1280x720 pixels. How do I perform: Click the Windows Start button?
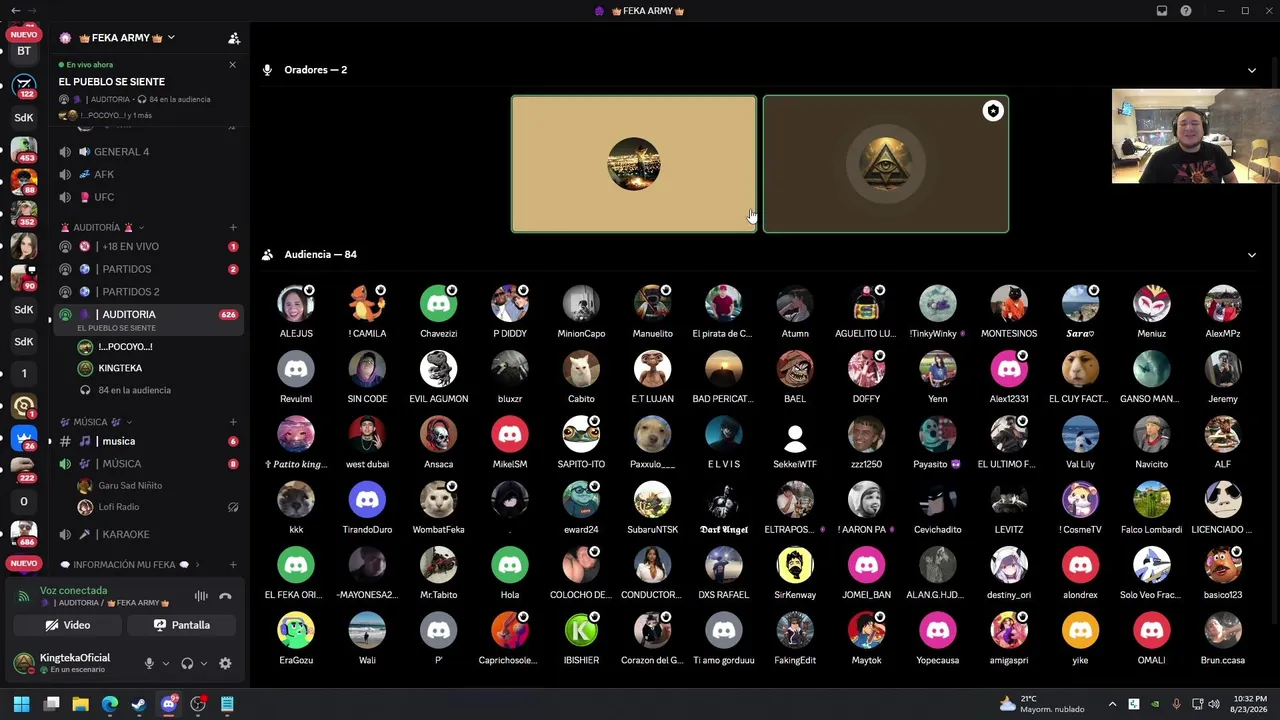tap(21, 704)
